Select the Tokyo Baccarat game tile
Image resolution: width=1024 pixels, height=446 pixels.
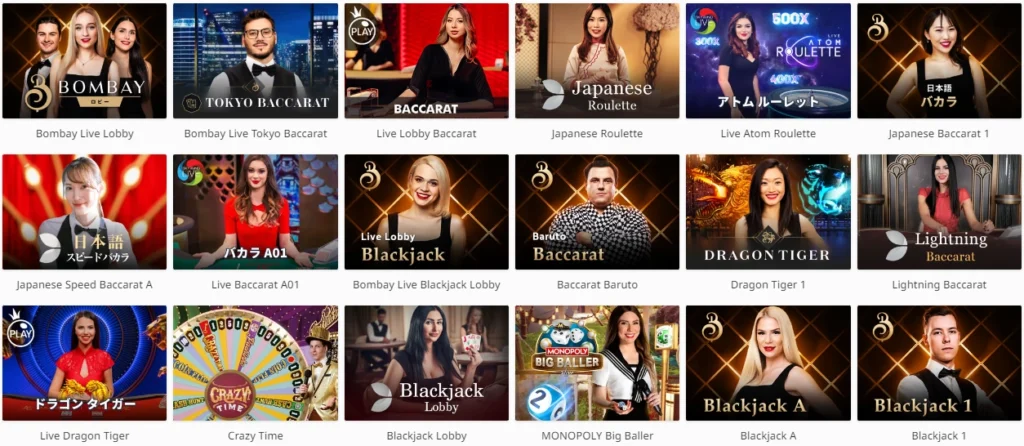pyautogui.click(x=255, y=61)
